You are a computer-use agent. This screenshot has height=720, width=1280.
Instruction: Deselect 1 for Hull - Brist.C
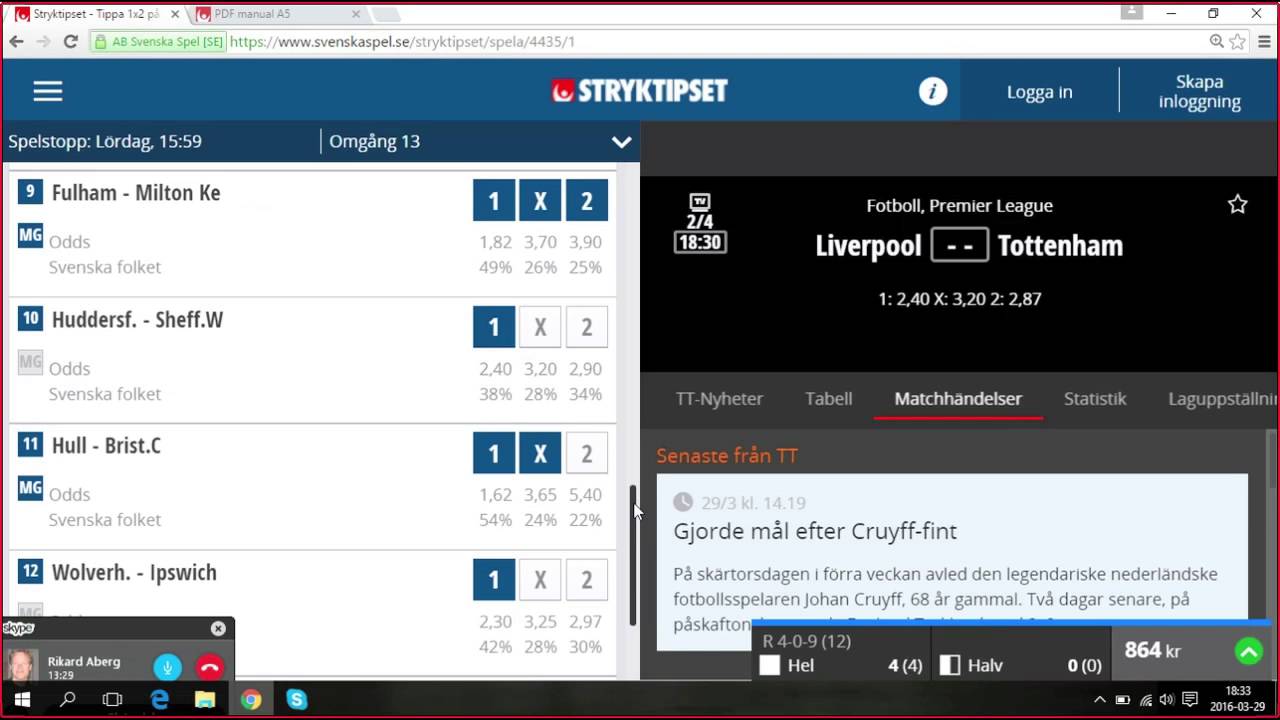point(494,453)
